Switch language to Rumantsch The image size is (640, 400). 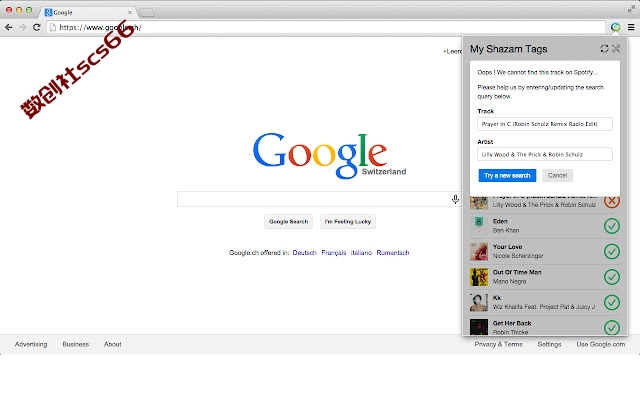coord(393,253)
